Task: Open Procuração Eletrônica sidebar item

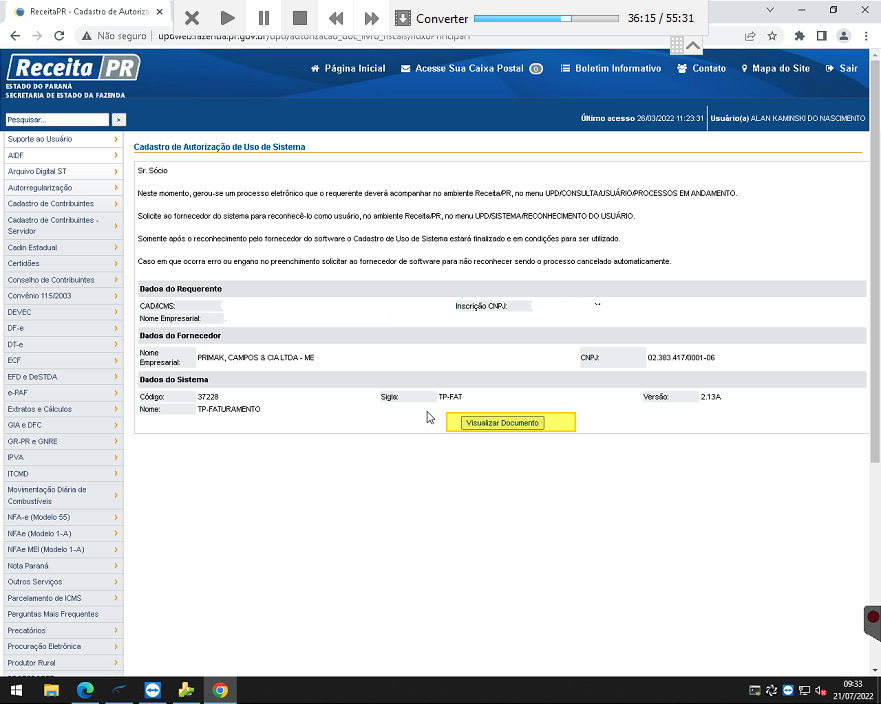Action: coord(63,646)
